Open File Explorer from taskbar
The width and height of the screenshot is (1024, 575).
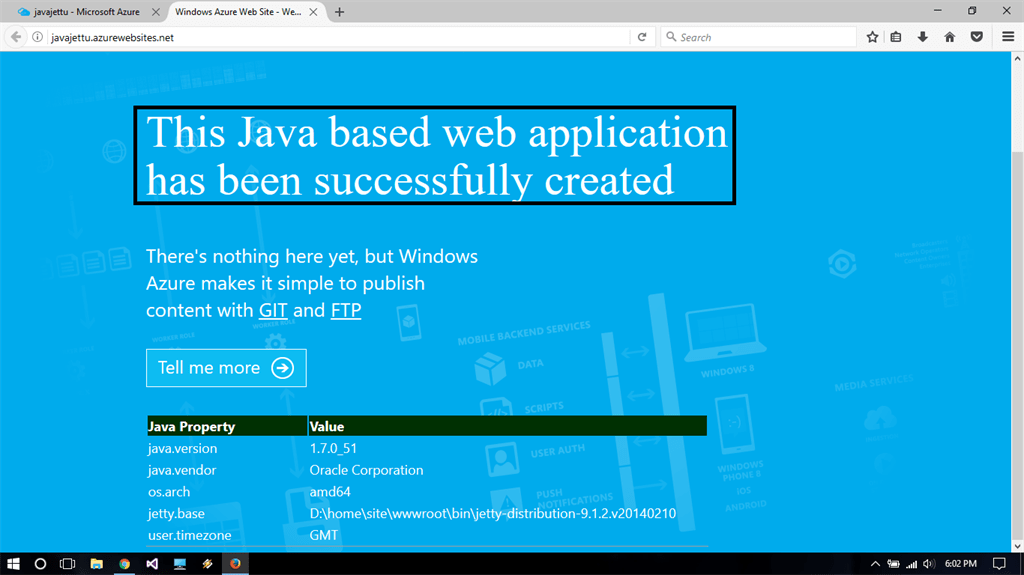pos(97,563)
